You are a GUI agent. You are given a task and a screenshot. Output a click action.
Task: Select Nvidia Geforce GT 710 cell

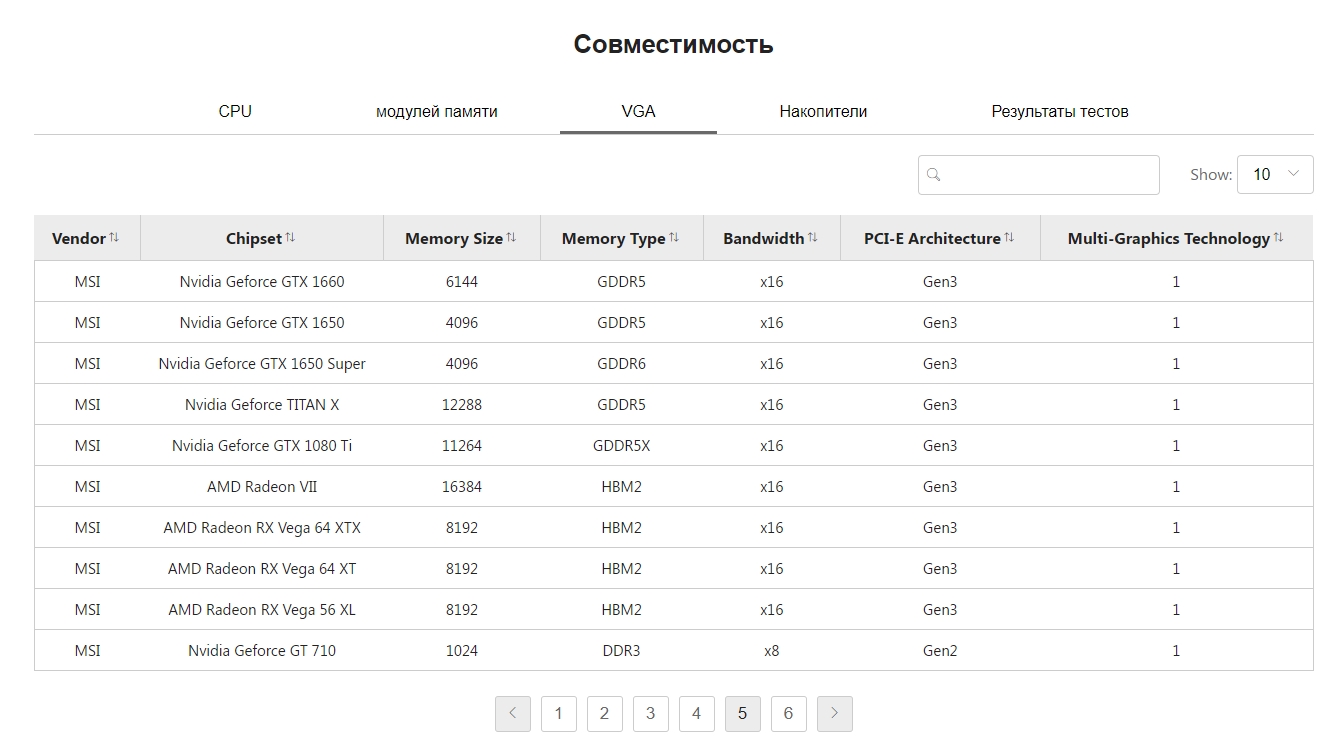tap(262, 651)
